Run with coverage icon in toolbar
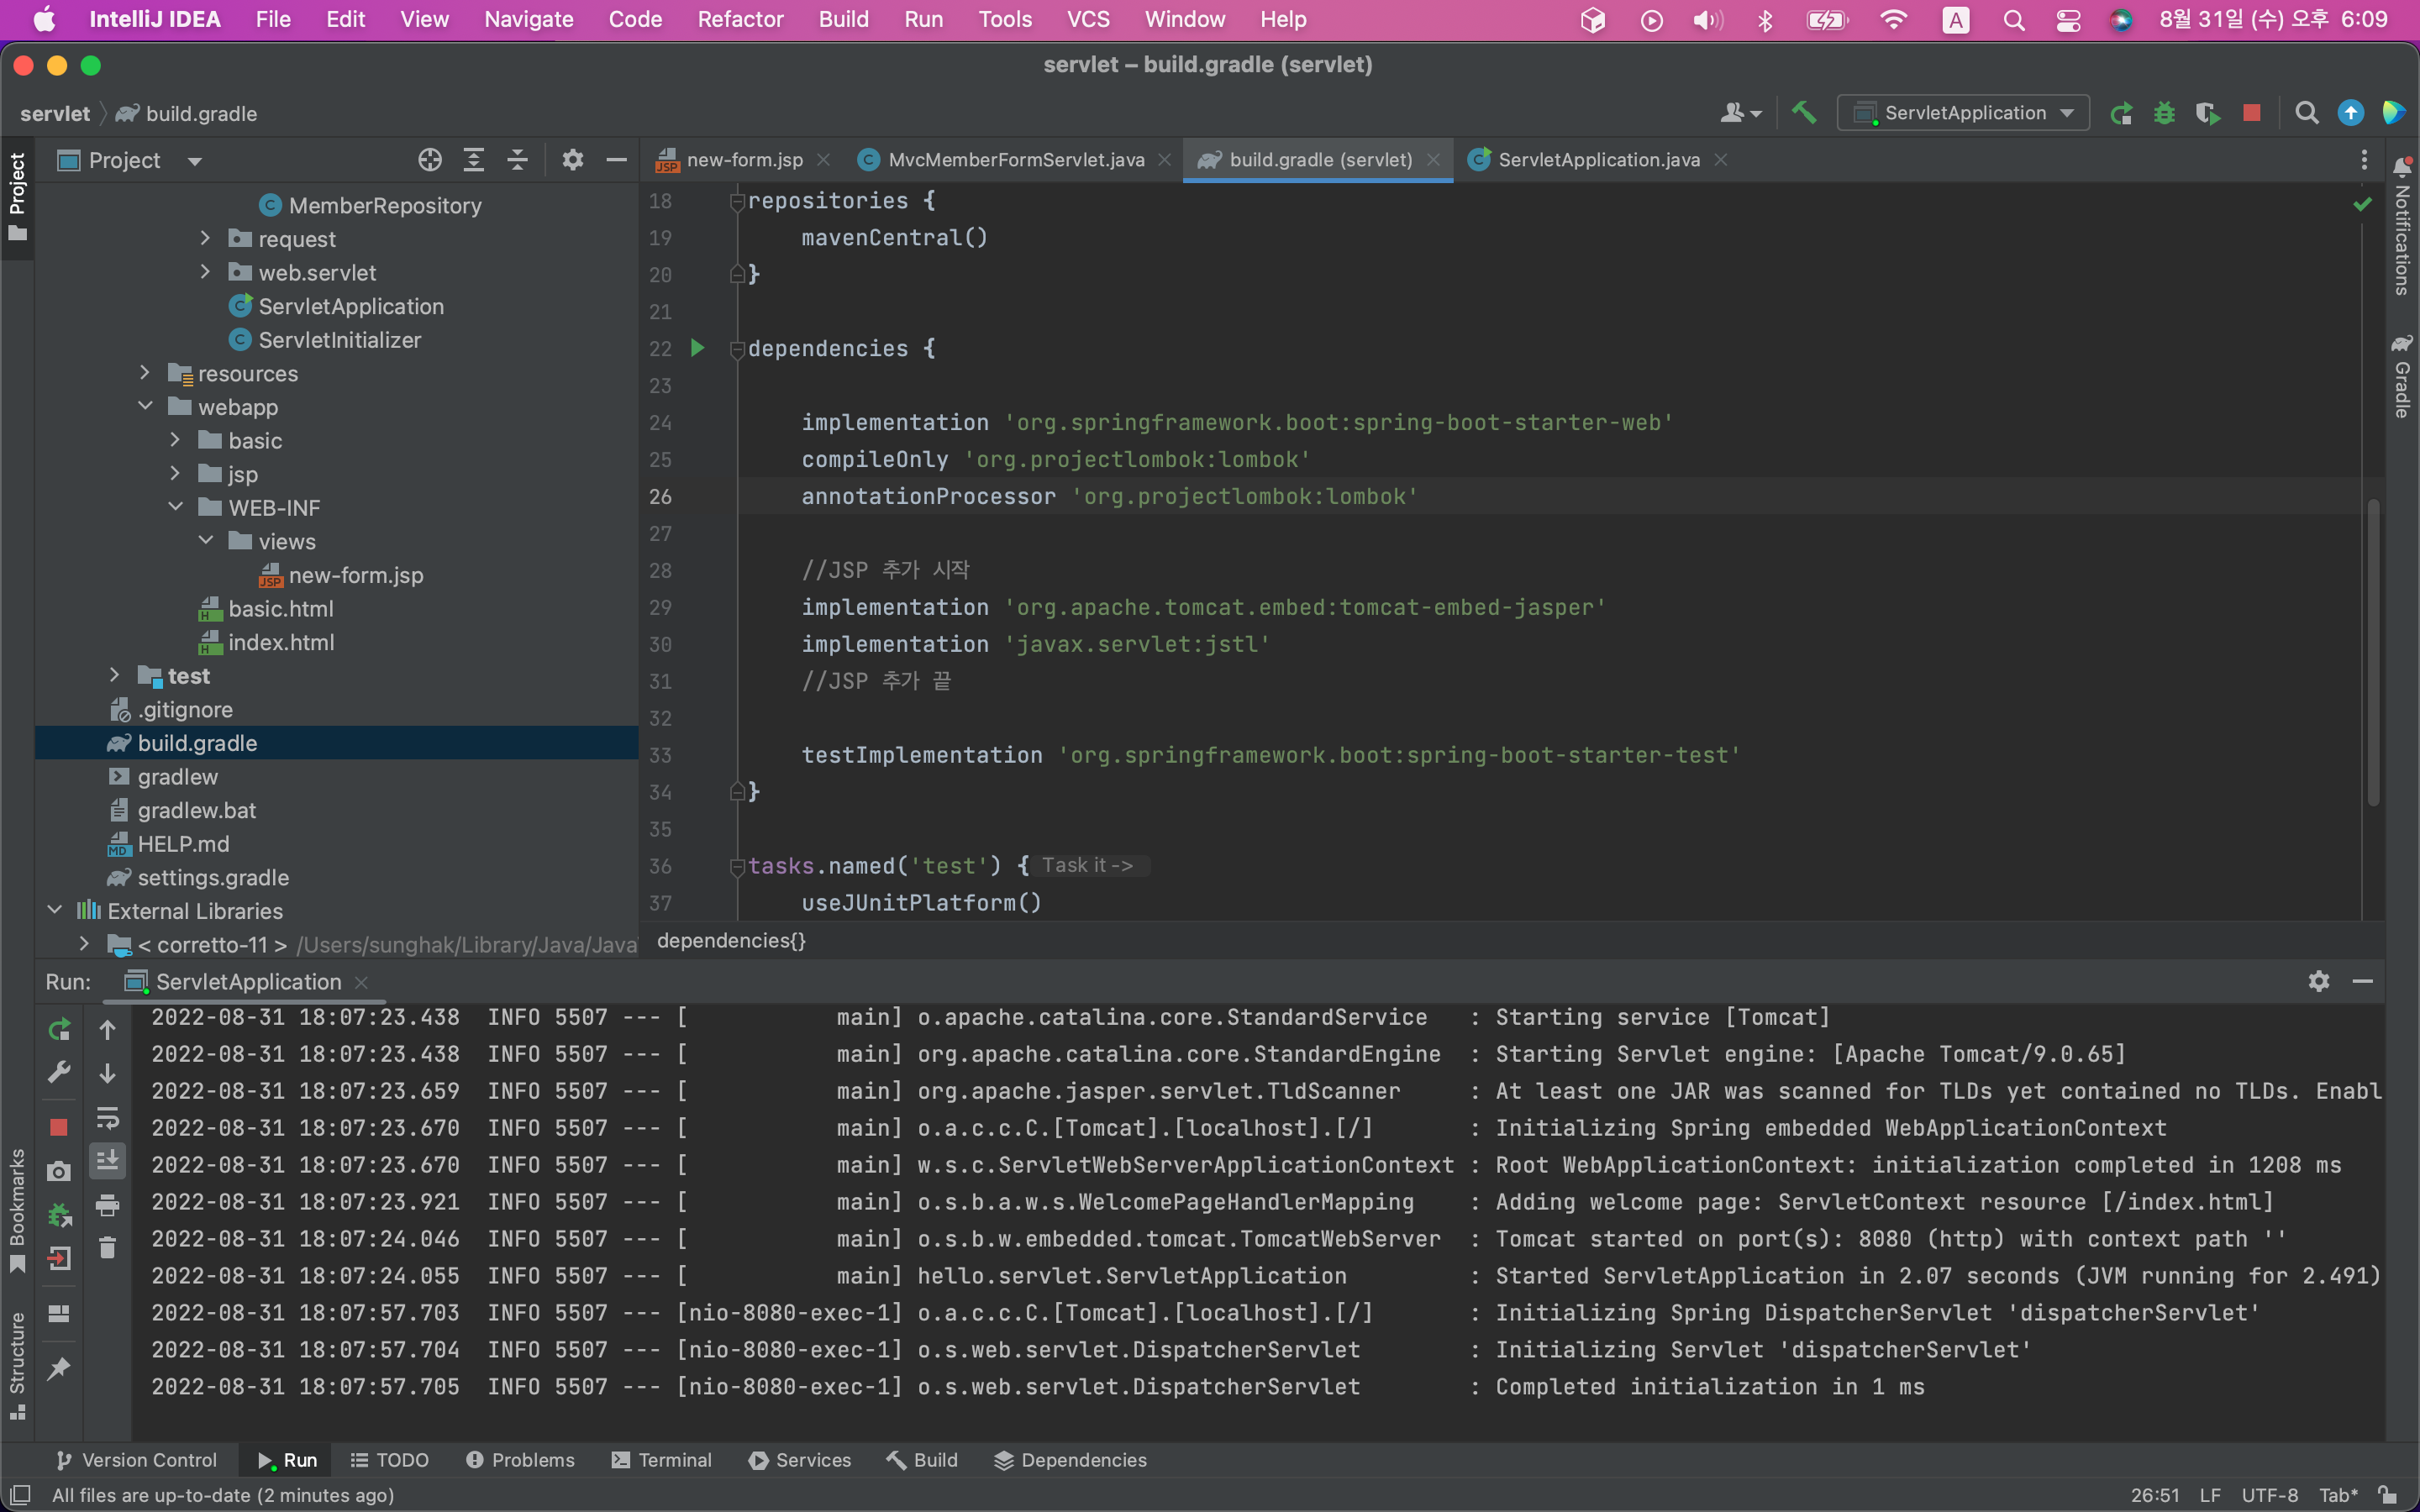Viewport: 2420px width, 1512px height. tap(2208, 113)
